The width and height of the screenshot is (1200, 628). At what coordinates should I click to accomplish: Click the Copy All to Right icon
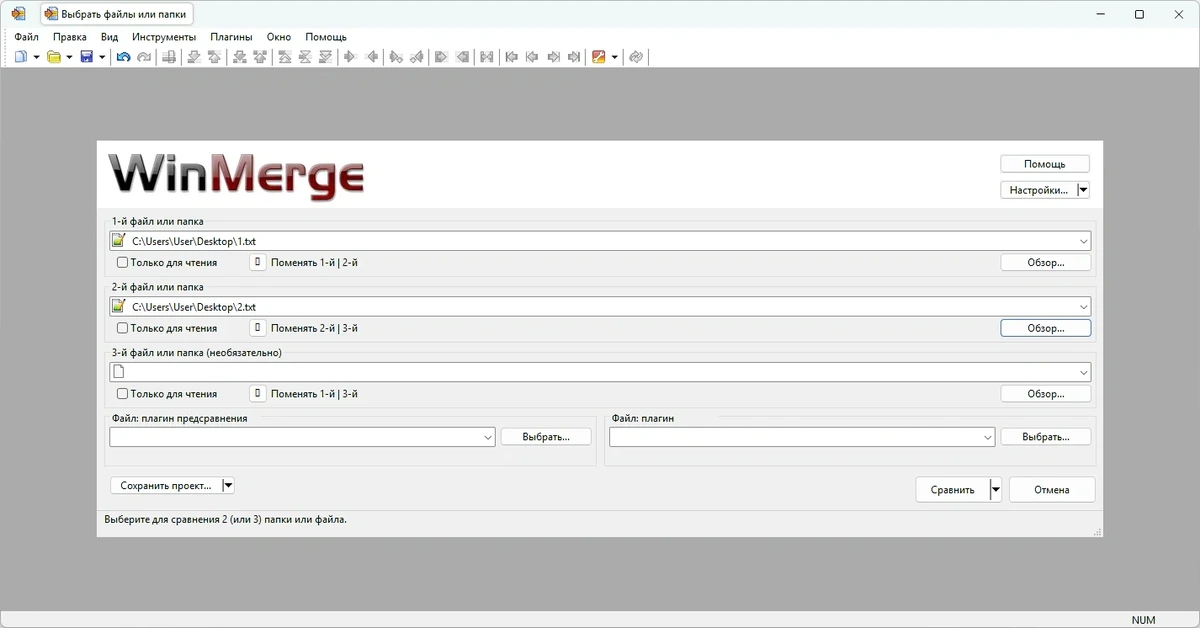439,57
